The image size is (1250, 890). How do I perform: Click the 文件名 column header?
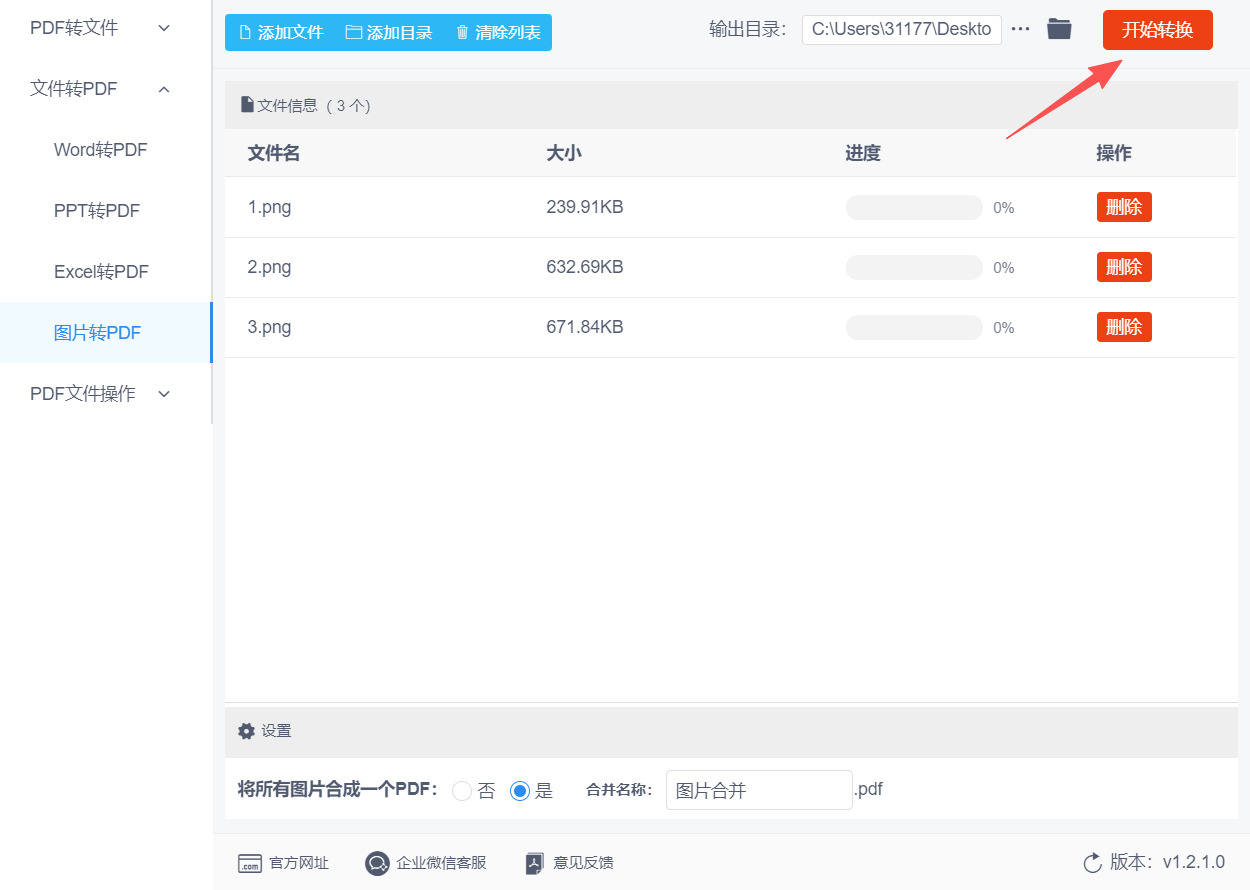(274, 153)
